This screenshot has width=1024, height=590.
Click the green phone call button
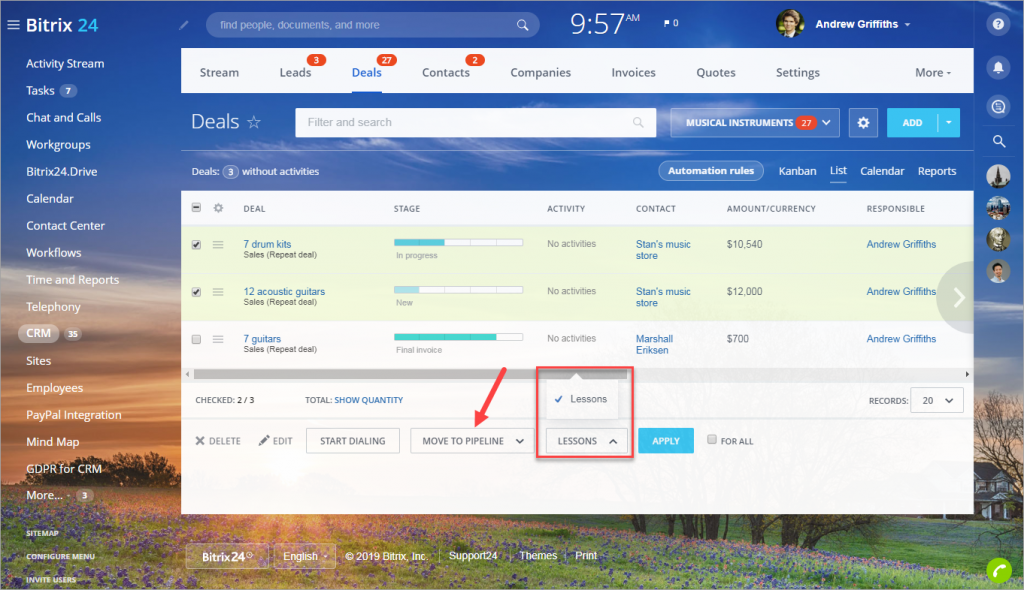(x=999, y=570)
